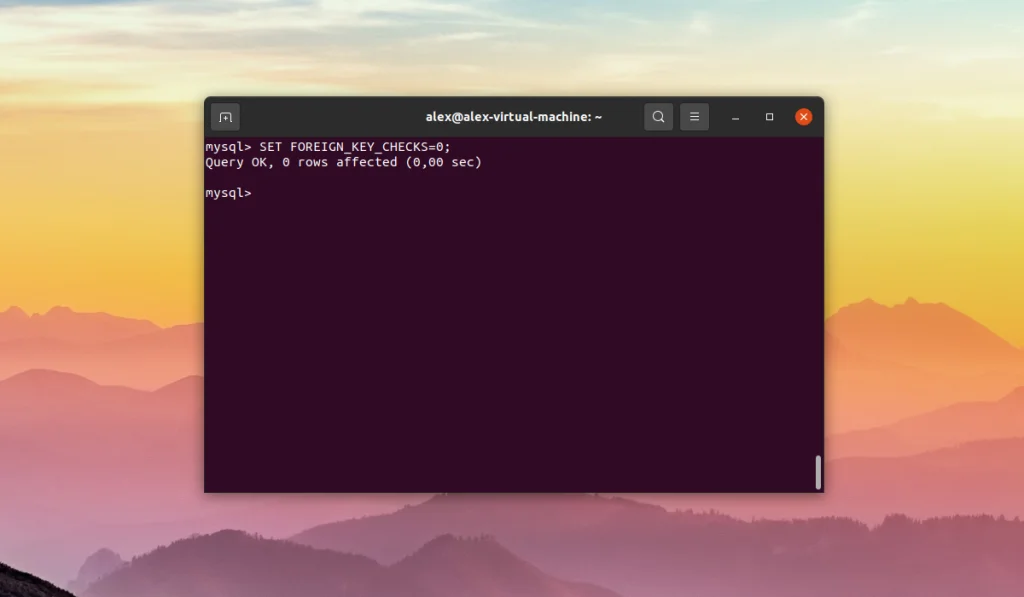Activate the add-tab button in the titlebar
1024x597 pixels.
click(x=225, y=116)
